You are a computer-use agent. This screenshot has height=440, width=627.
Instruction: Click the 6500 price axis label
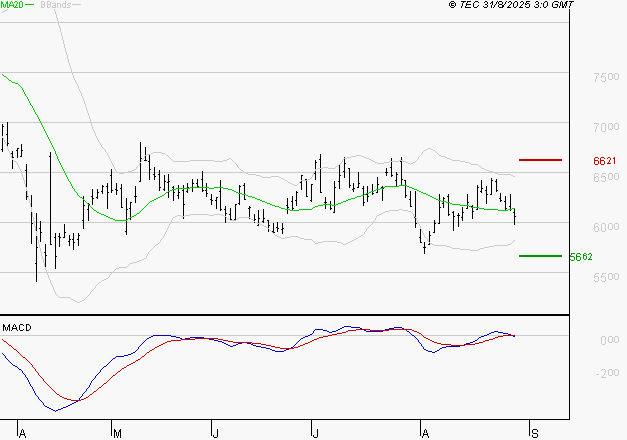(x=605, y=177)
